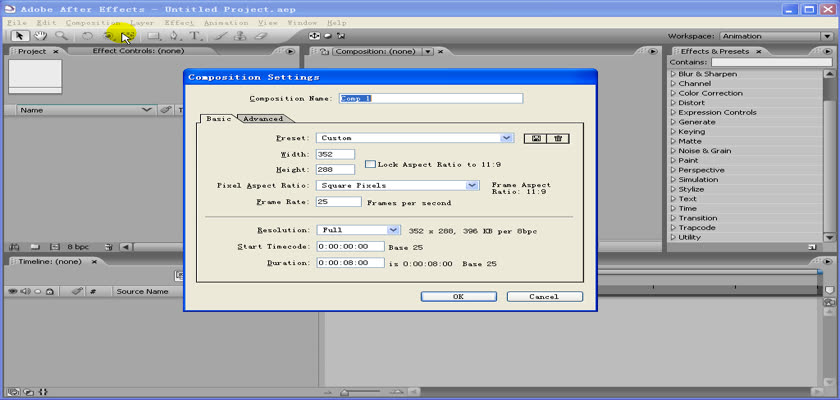Open the Pixel Aspect Ratio dropdown
Image resolution: width=840 pixels, height=400 pixels.
(471, 185)
